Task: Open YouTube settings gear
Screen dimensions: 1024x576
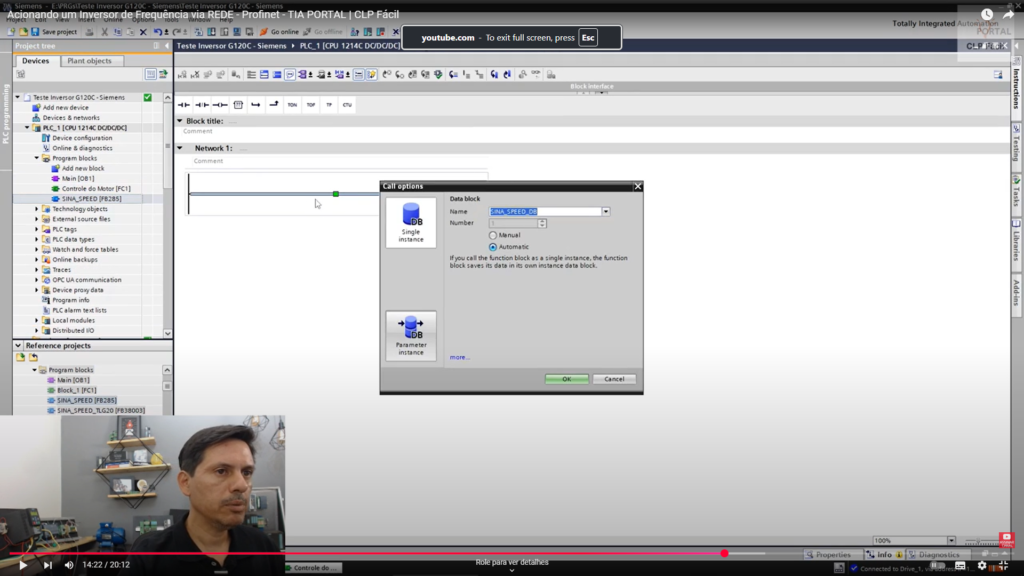Action: tap(982, 566)
